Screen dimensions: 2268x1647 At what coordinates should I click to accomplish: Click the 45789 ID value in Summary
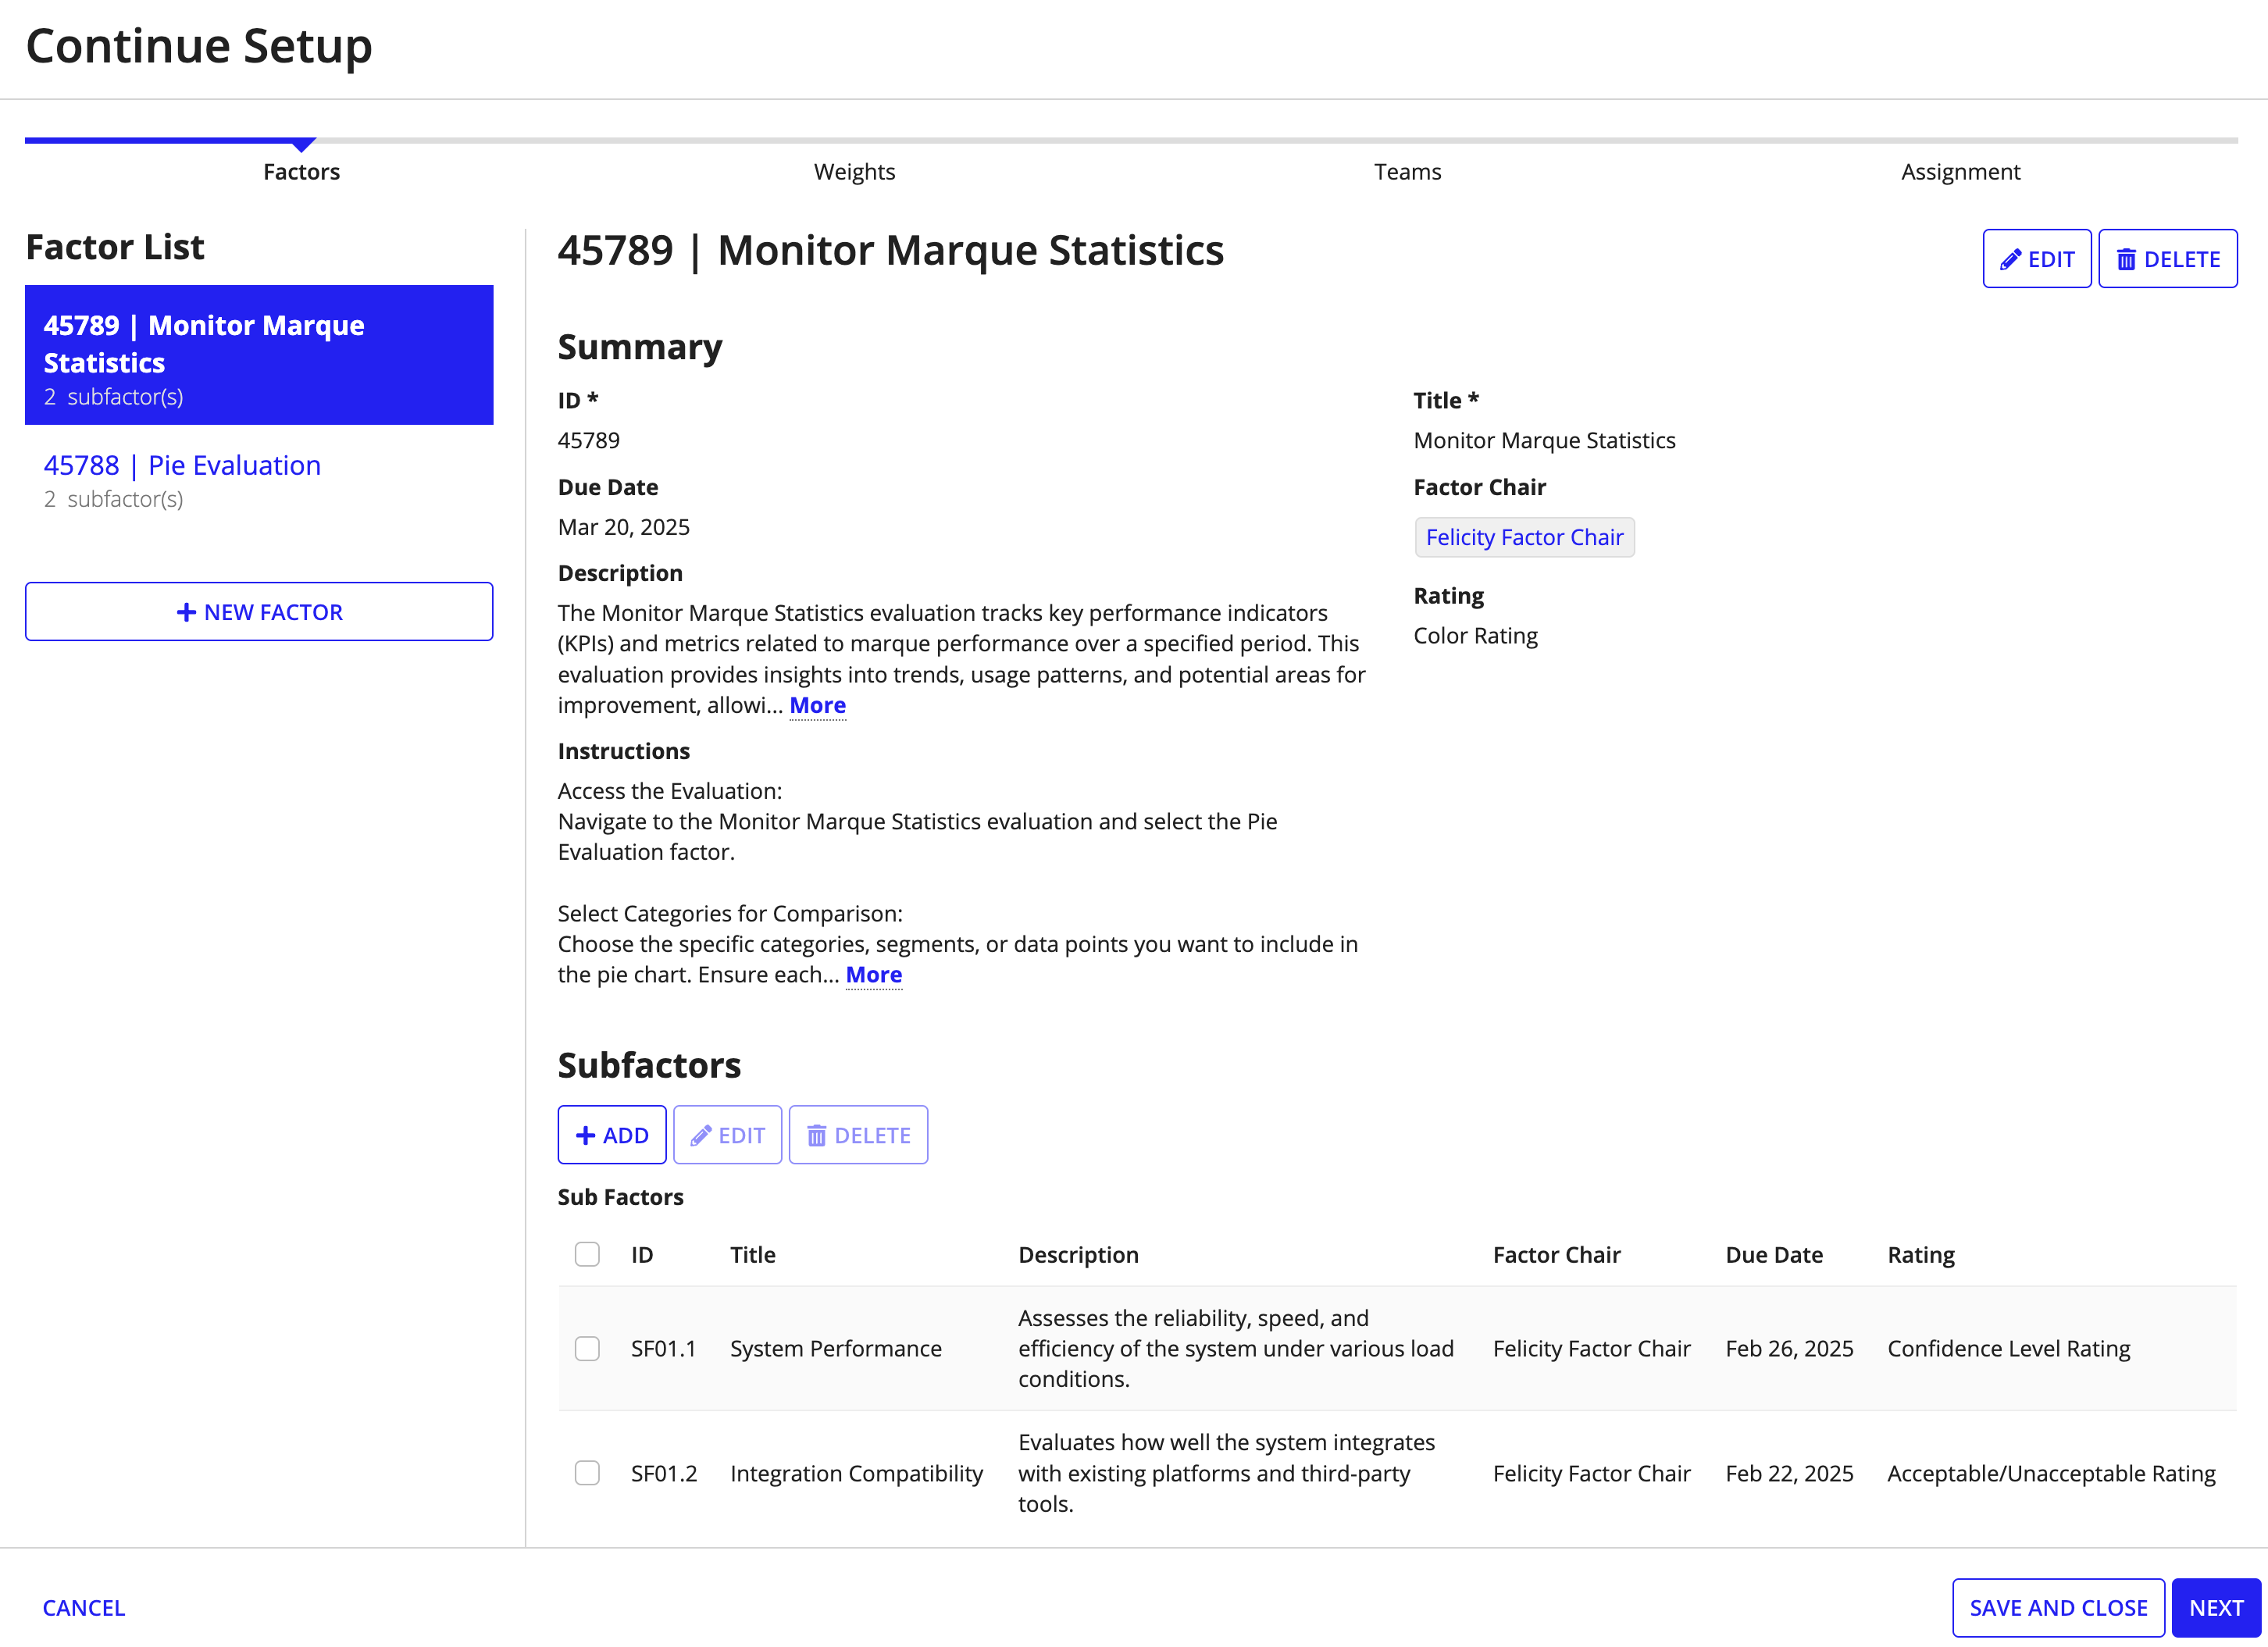[x=589, y=440]
